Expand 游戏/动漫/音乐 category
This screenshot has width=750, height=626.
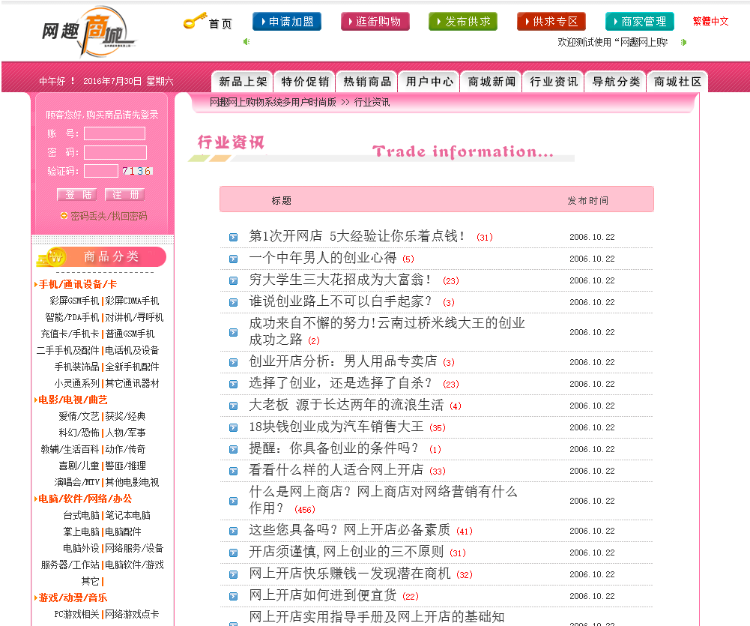tap(73, 598)
